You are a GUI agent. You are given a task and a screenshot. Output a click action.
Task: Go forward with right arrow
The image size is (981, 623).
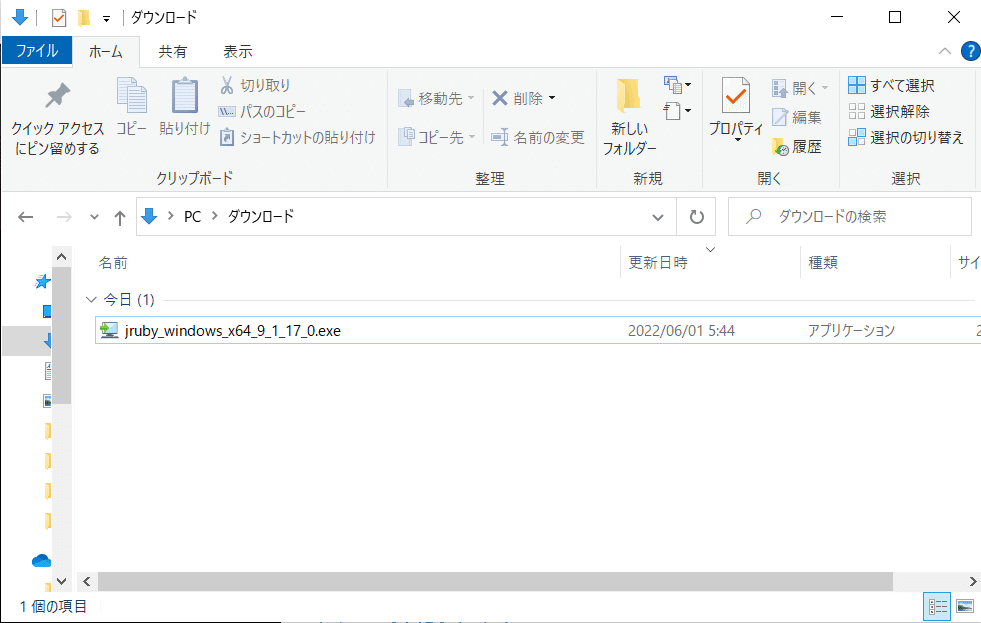64,217
